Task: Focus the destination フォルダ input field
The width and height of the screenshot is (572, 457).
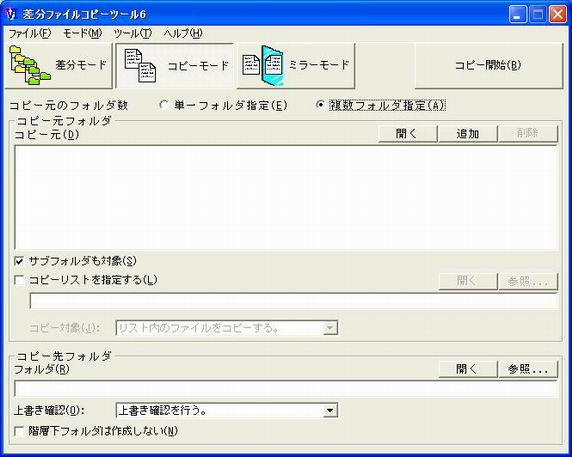Action: click(286, 388)
